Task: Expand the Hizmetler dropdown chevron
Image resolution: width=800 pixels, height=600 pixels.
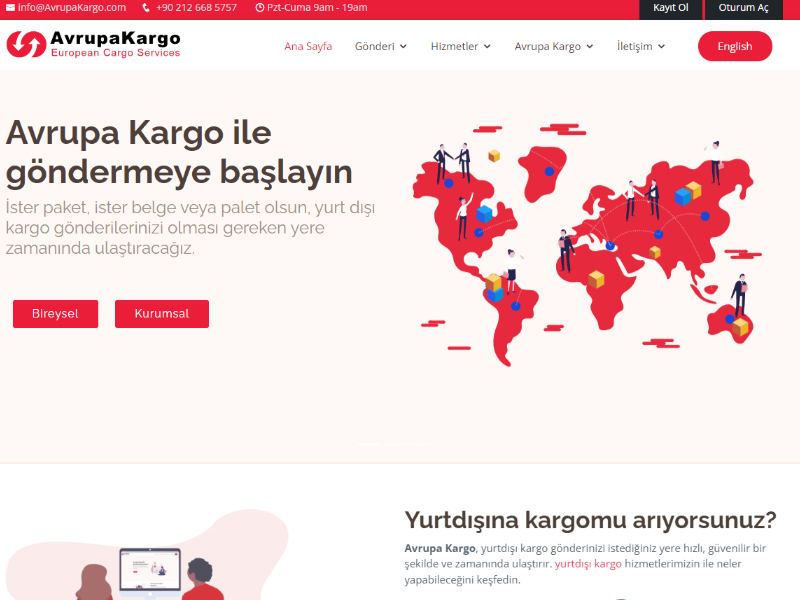Action: [x=487, y=46]
